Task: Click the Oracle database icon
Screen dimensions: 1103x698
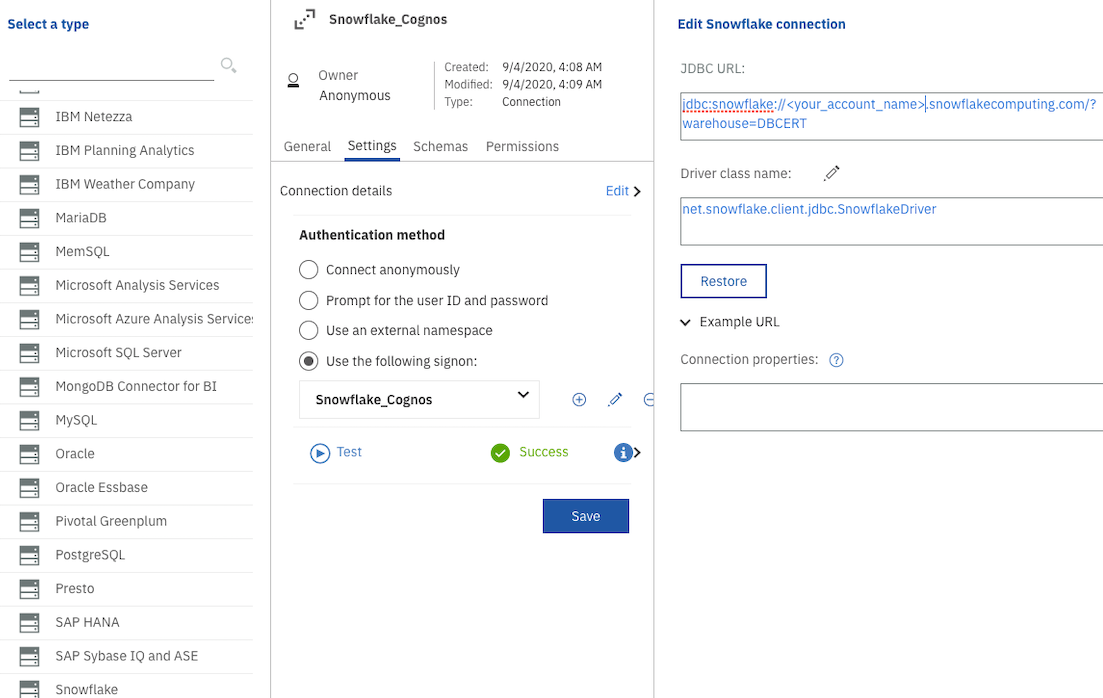Action: coord(30,454)
